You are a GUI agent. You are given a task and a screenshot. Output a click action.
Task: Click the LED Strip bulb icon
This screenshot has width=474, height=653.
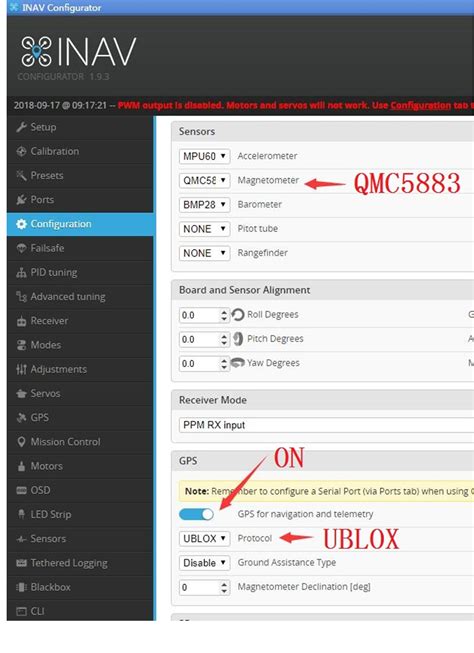(x=21, y=514)
